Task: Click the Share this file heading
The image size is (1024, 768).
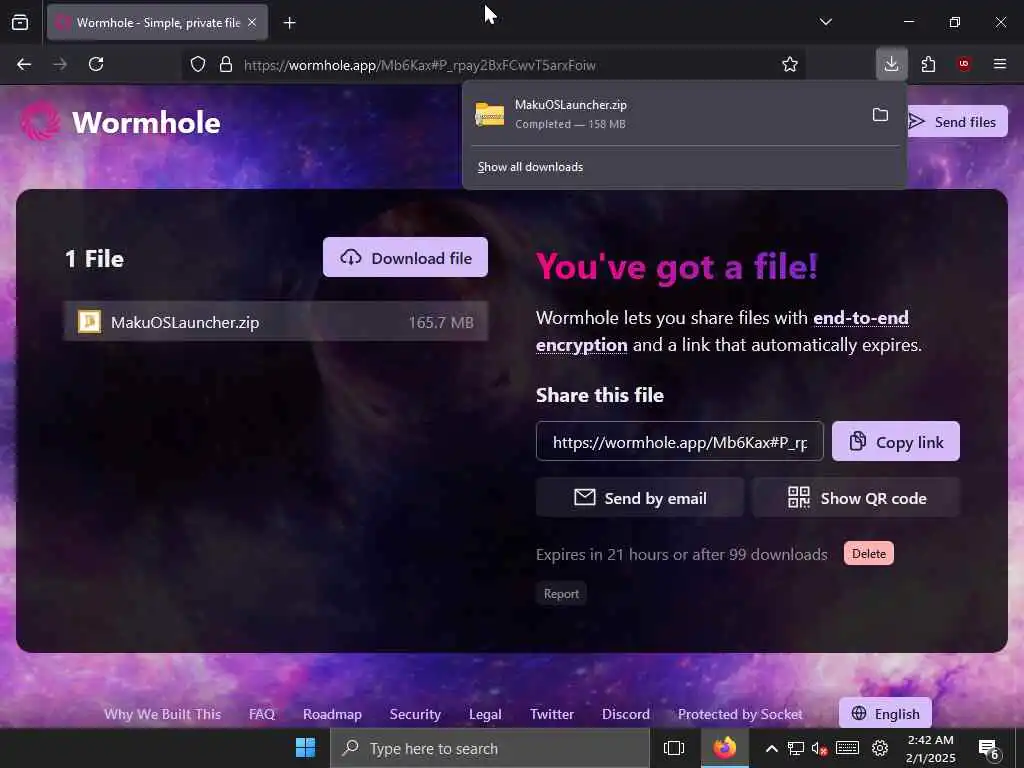Action: pos(600,395)
